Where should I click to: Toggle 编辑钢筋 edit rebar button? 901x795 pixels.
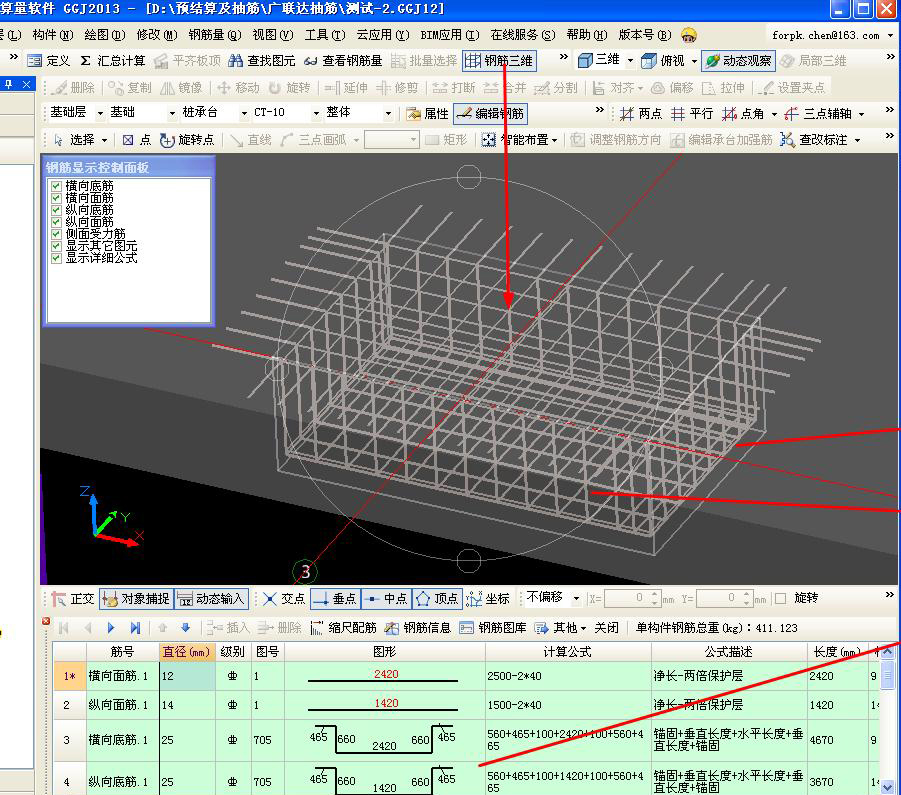pos(490,114)
